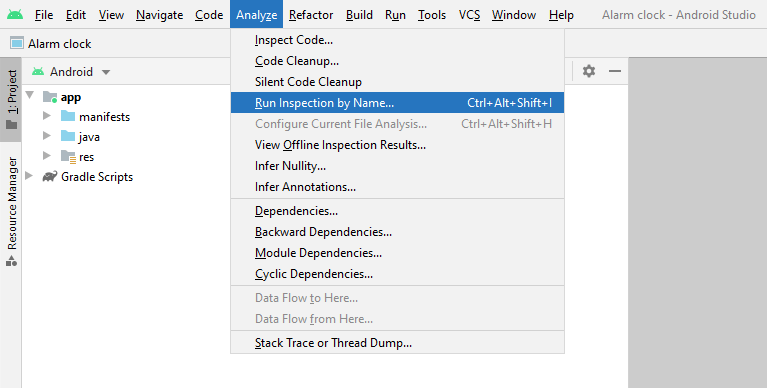Hide the project panel with minus icon
Image resolution: width=767 pixels, height=388 pixels.
pyautogui.click(x=615, y=71)
